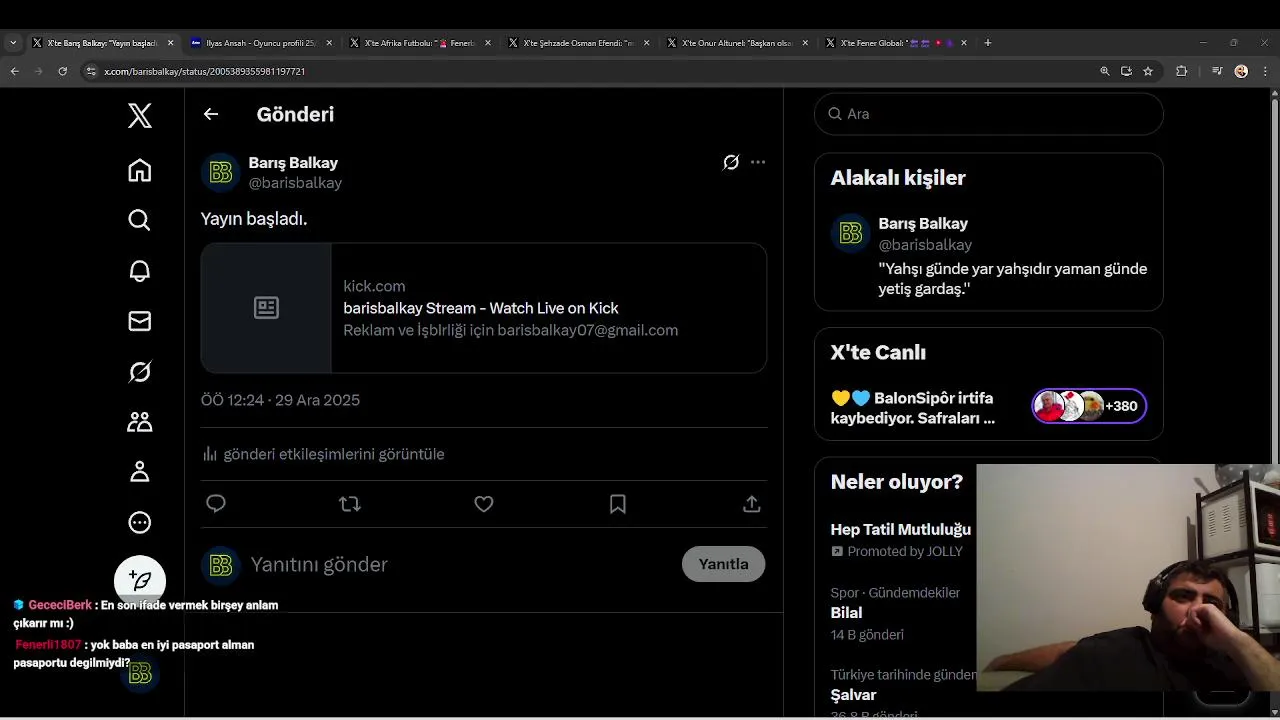Click the X logo in the sidebar
Screen dimensions: 1280x720
click(140, 115)
